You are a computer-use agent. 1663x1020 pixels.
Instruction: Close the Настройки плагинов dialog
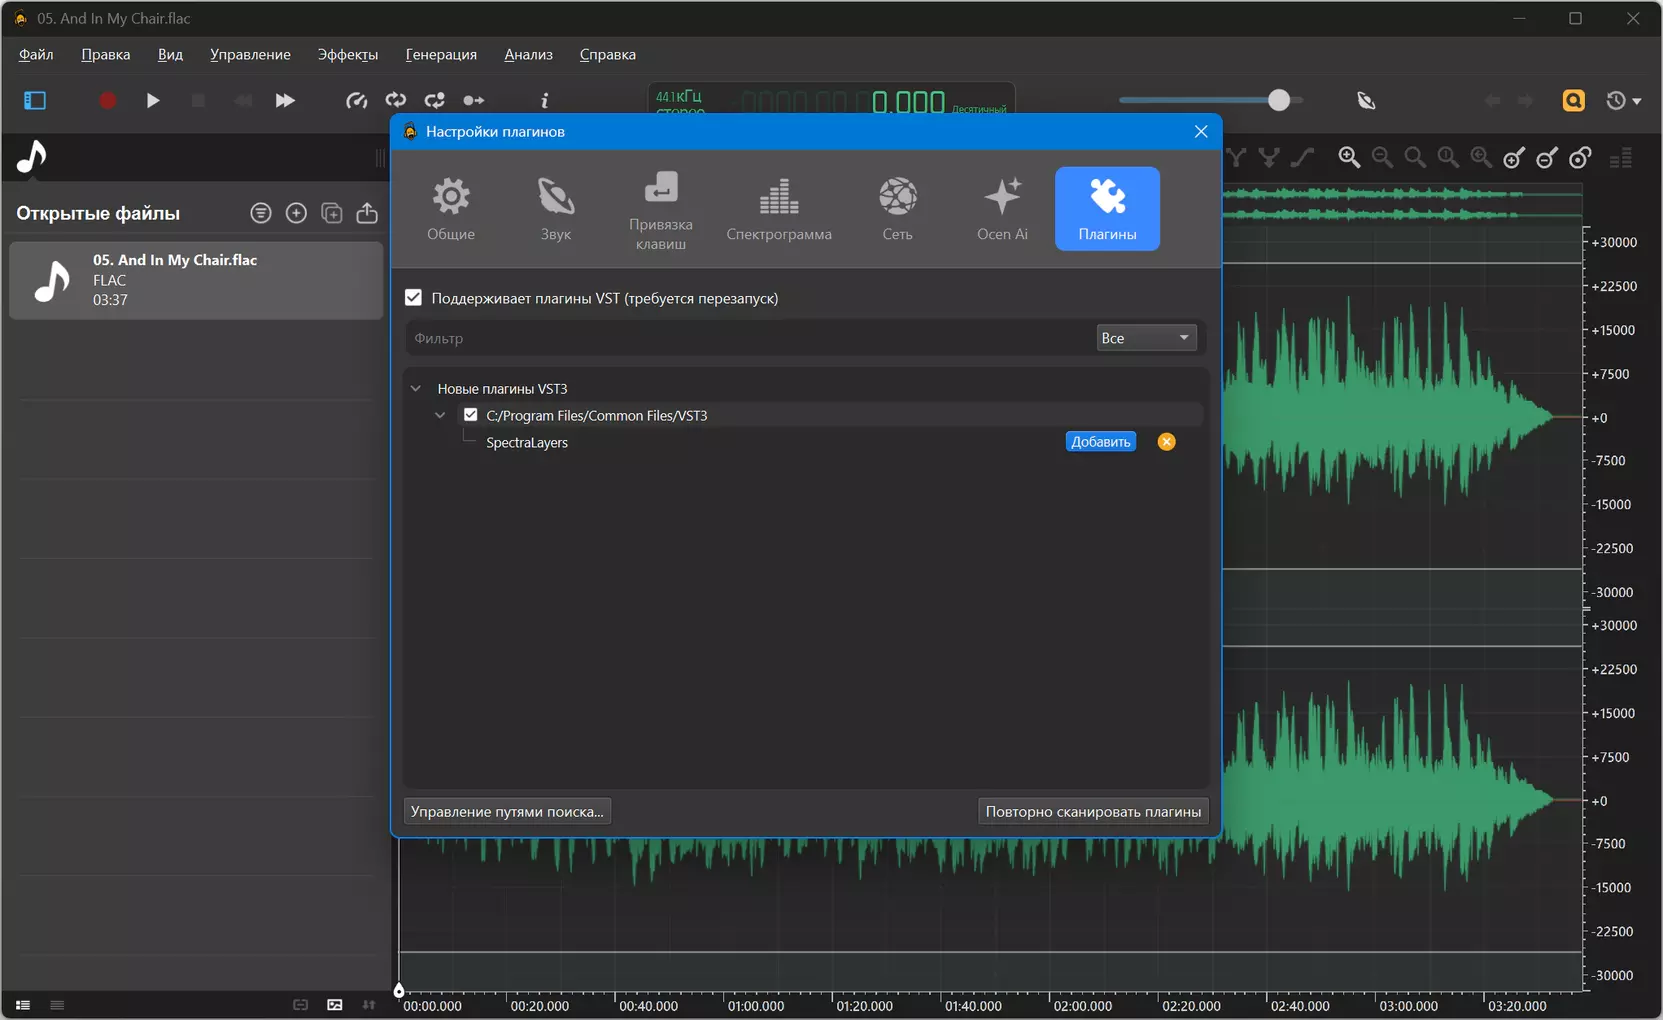1201,131
